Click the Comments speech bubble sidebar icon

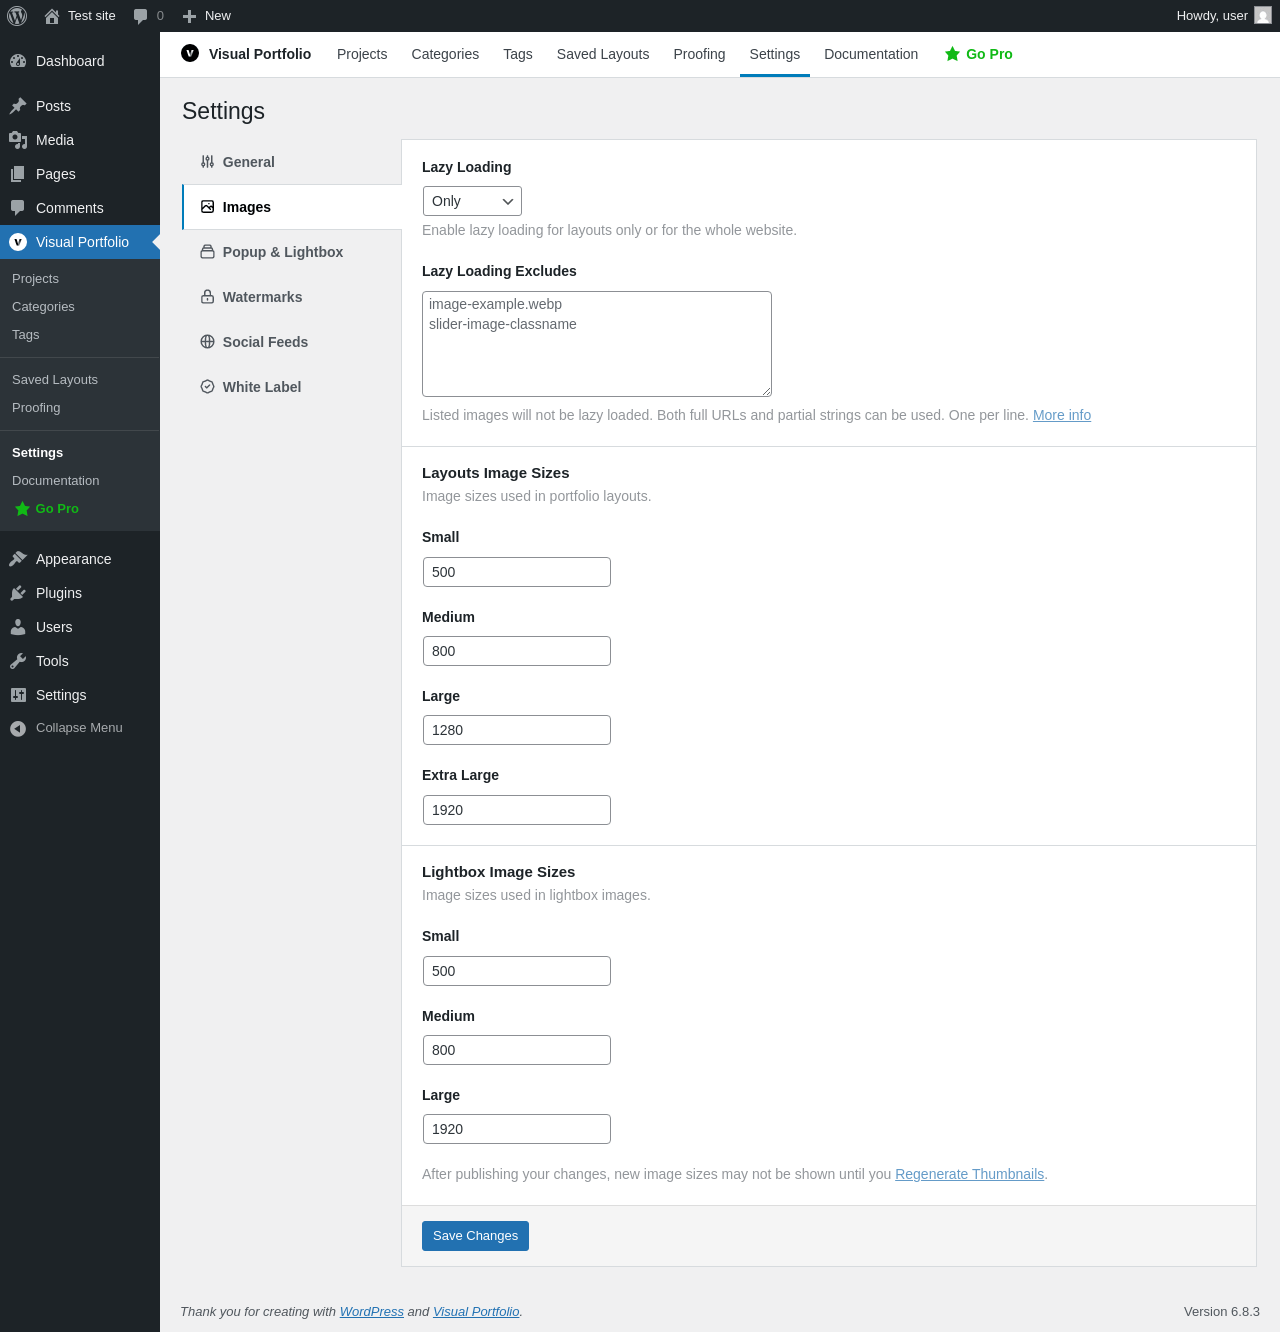(x=18, y=208)
